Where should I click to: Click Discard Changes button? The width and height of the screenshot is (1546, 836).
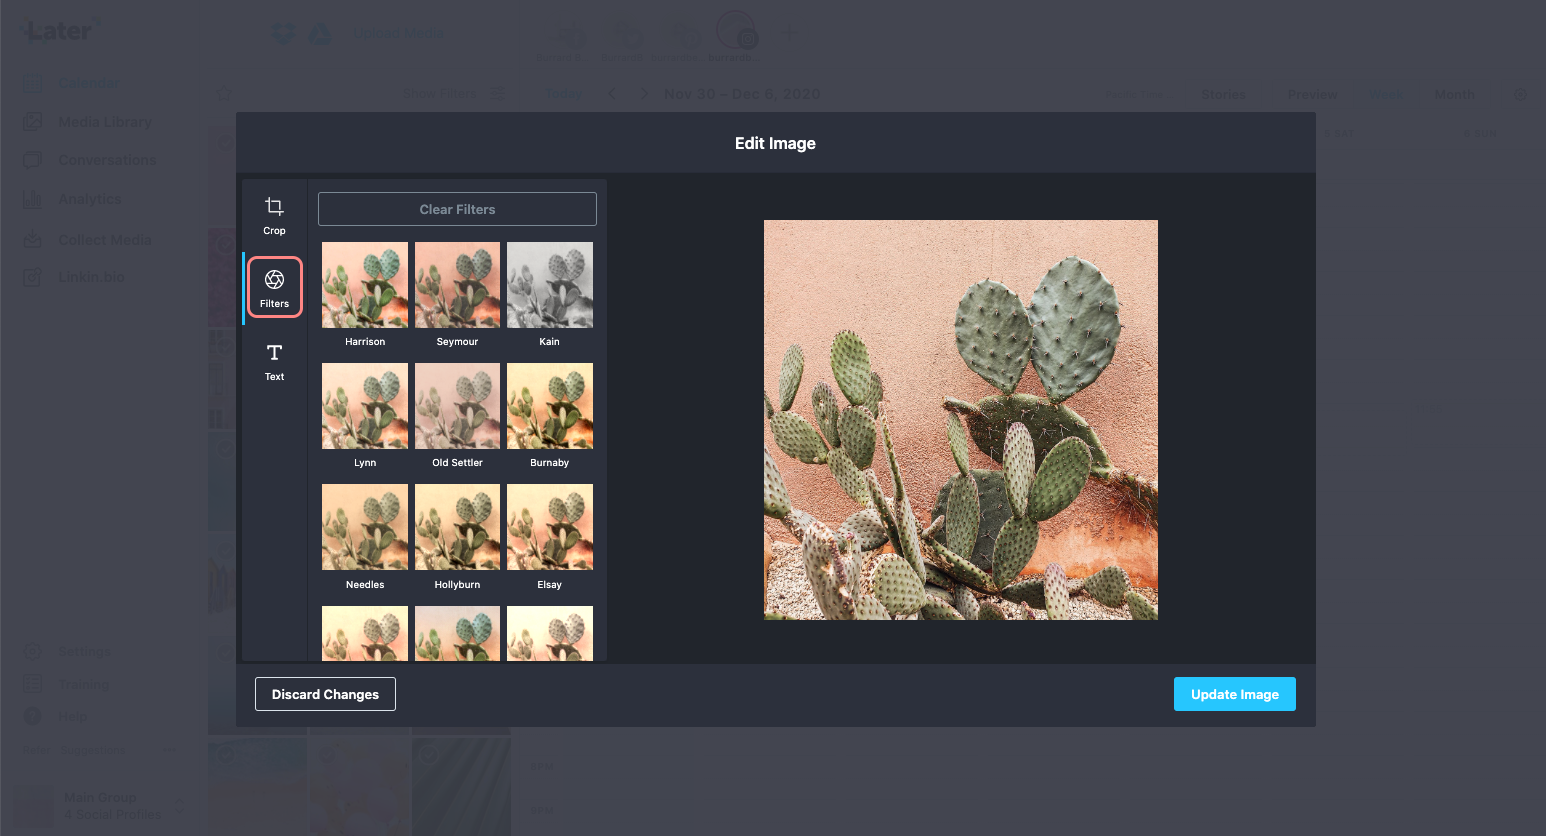point(325,694)
